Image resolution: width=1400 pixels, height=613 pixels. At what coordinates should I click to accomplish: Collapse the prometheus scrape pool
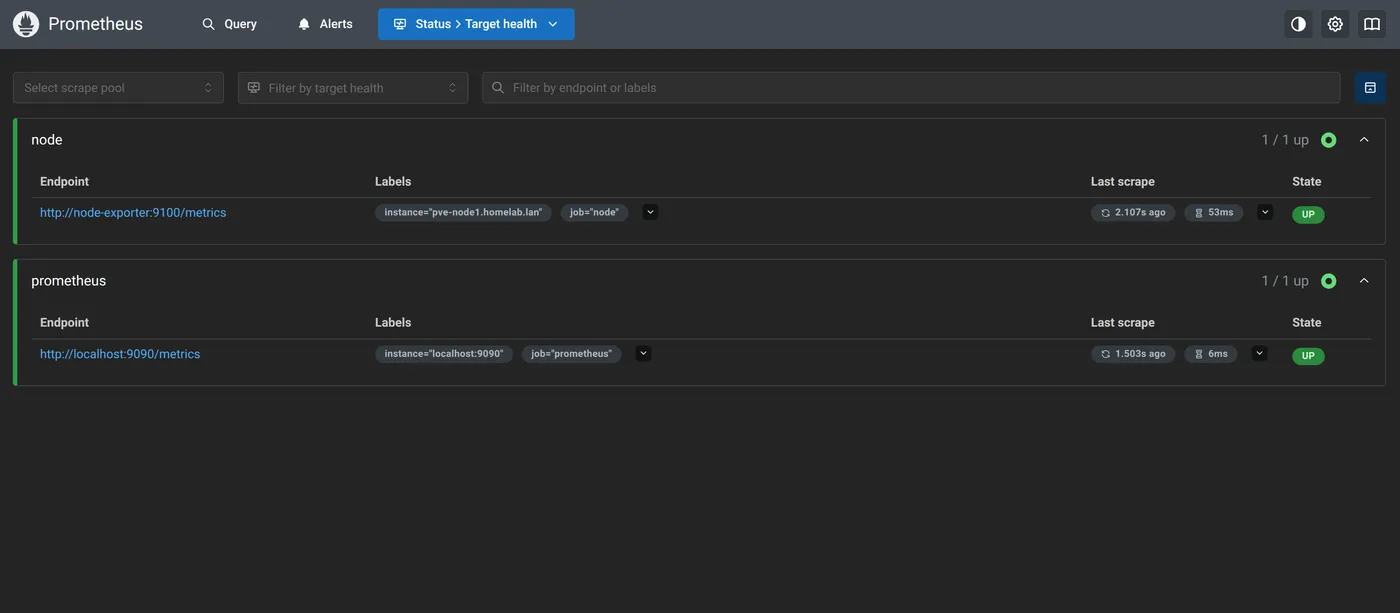pos(1364,281)
